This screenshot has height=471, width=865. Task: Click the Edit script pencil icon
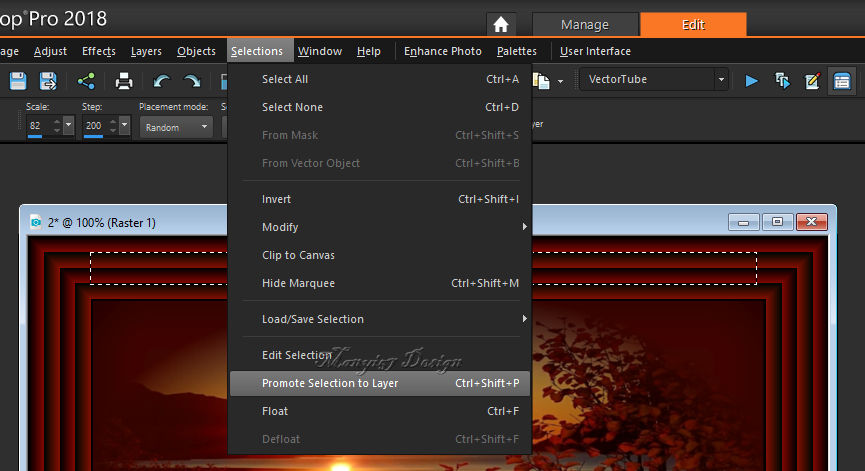coord(812,81)
